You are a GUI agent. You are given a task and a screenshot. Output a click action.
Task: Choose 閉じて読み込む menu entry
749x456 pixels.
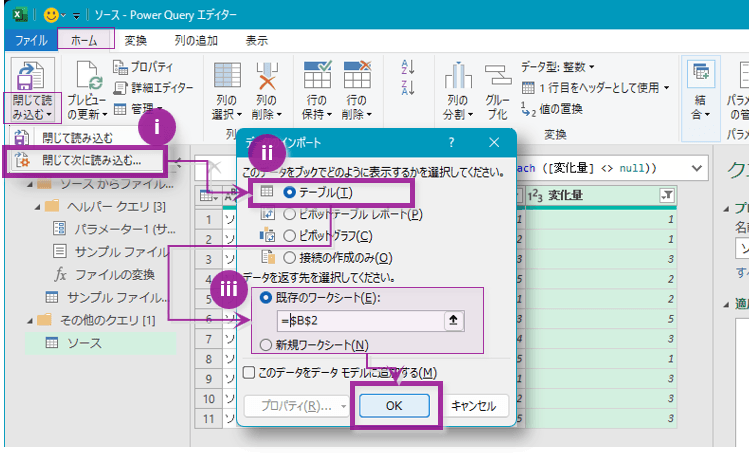(x=77, y=138)
